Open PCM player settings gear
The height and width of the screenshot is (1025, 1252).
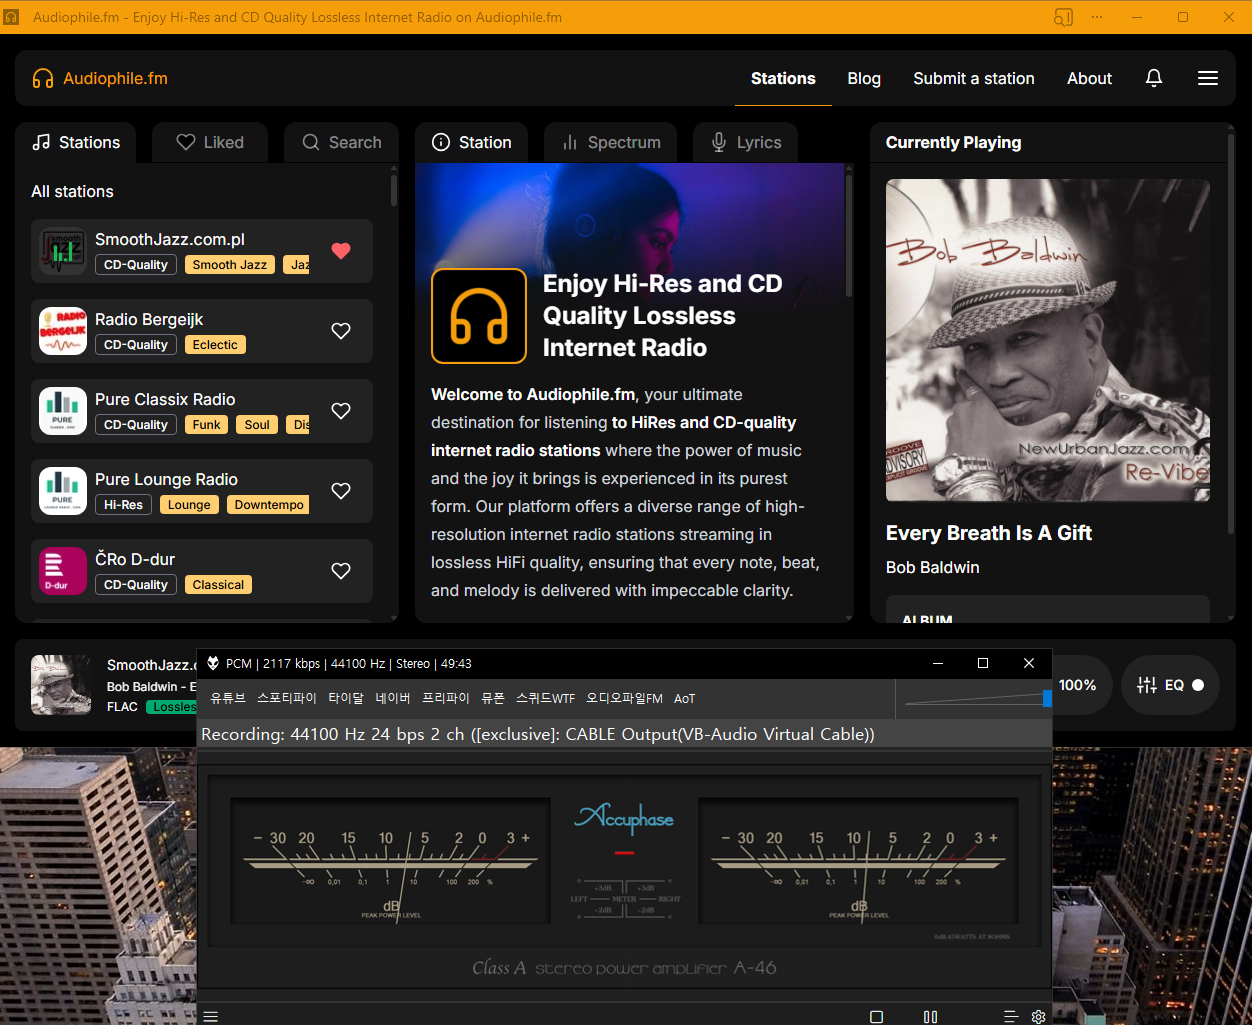click(x=1039, y=1016)
